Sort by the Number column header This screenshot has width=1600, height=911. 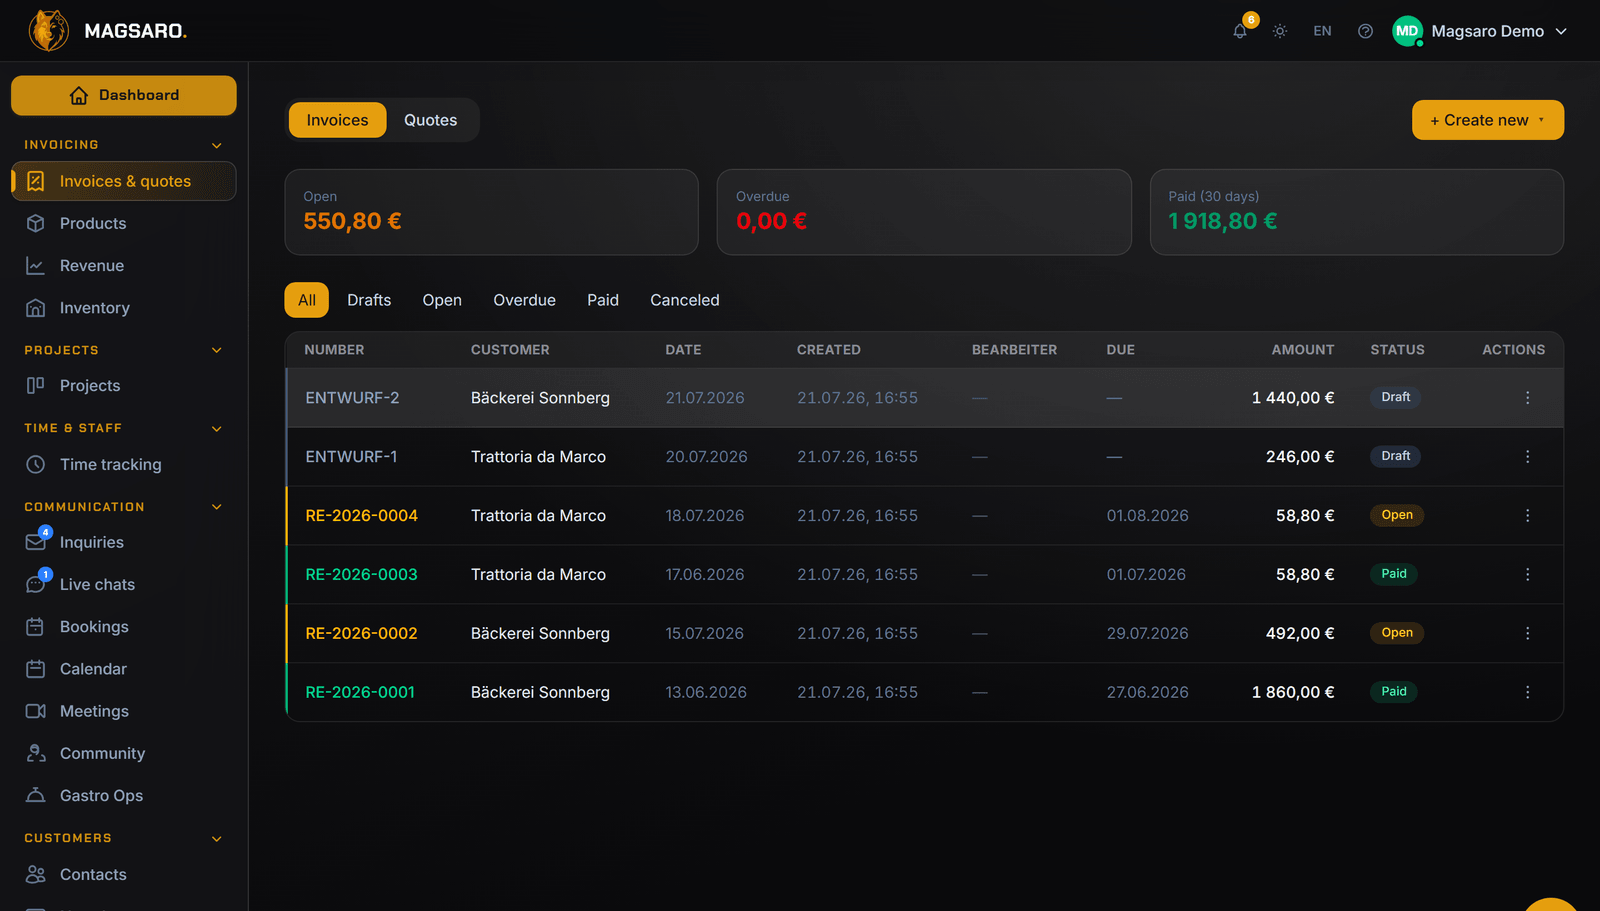pos(334,350)
